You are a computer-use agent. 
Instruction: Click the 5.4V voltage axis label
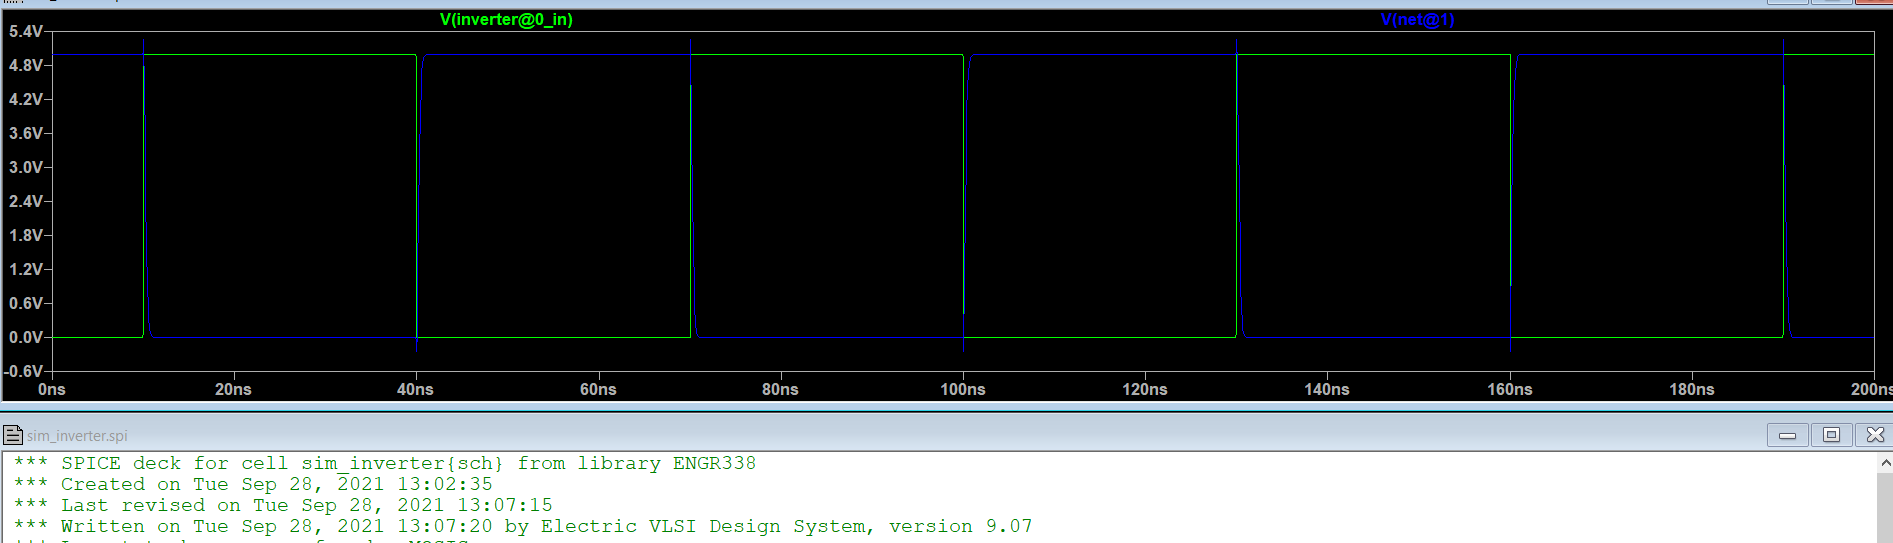tap(25, 31)
